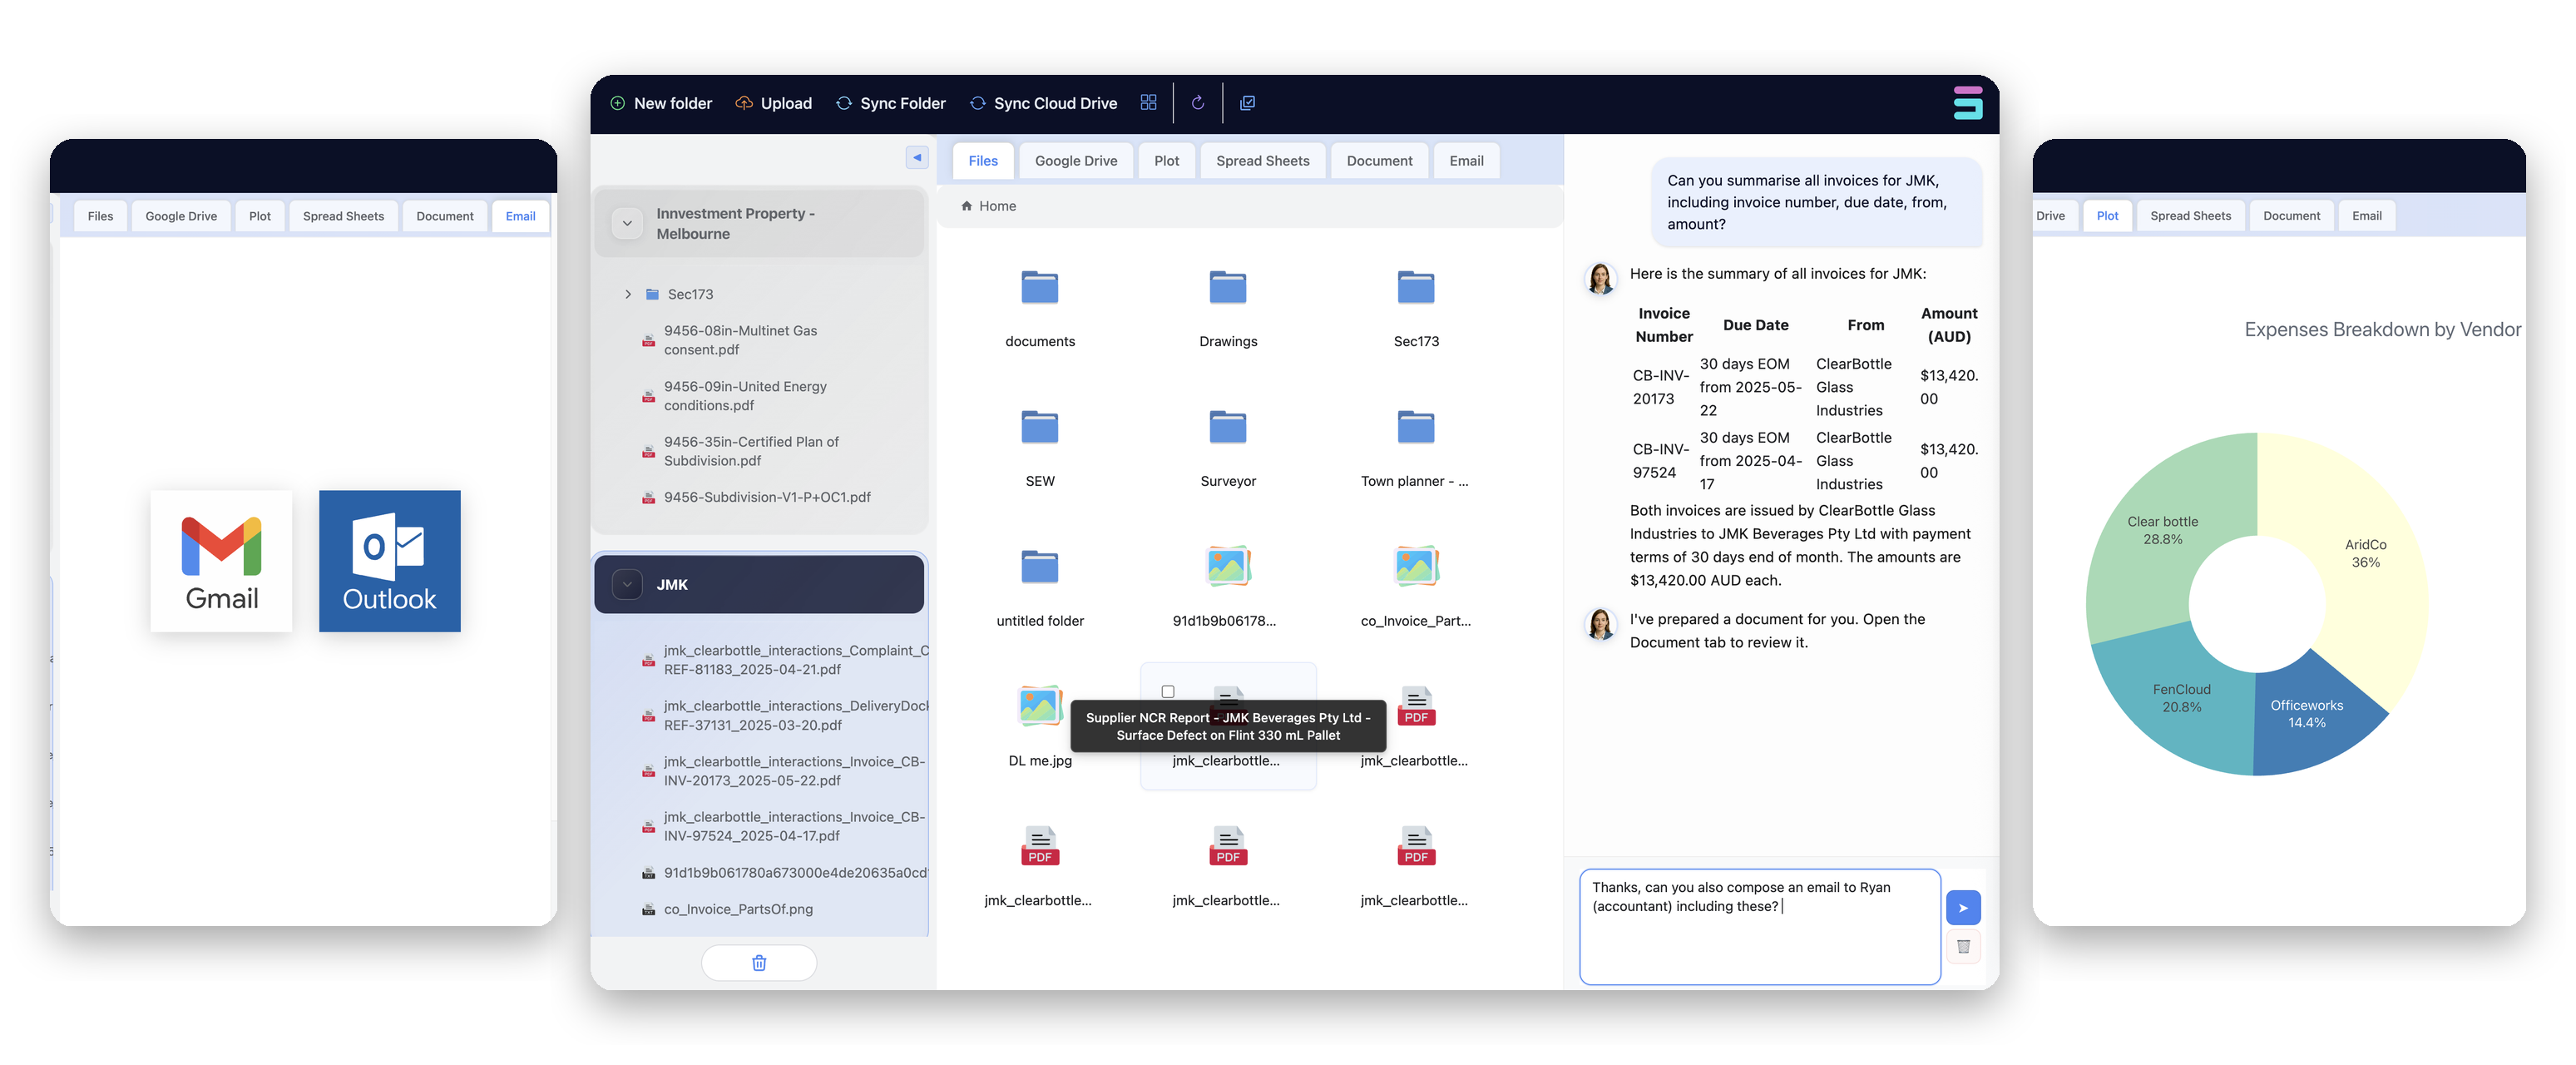The width and height of the screenshot is (2576, 1065).
Task: Expand the Sec173 folder in the sidebar
Action: click(x=628, y=293)
